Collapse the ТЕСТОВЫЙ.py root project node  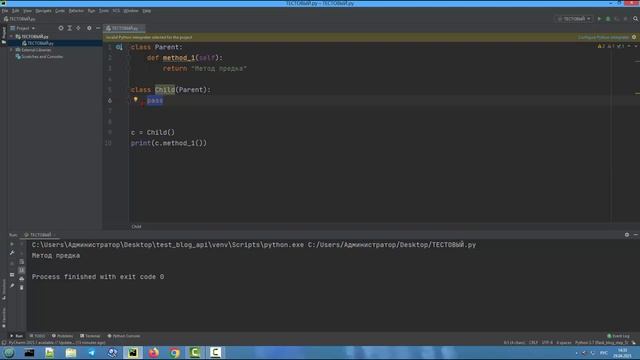point(11,36)
